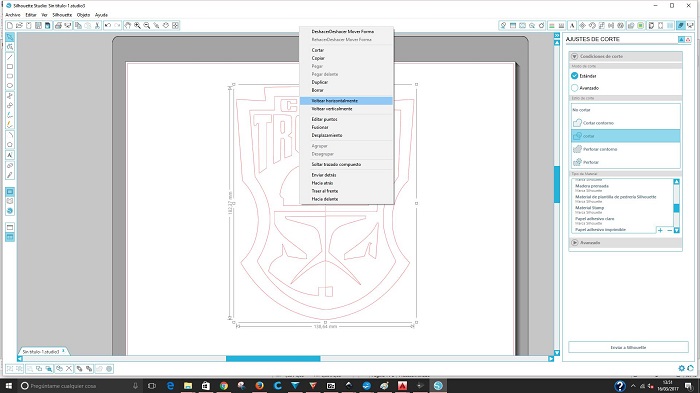The image size is (700, 393).
Task: Click the canvas vertical scrollbar thumb
Action: click(x=557, y=184)
